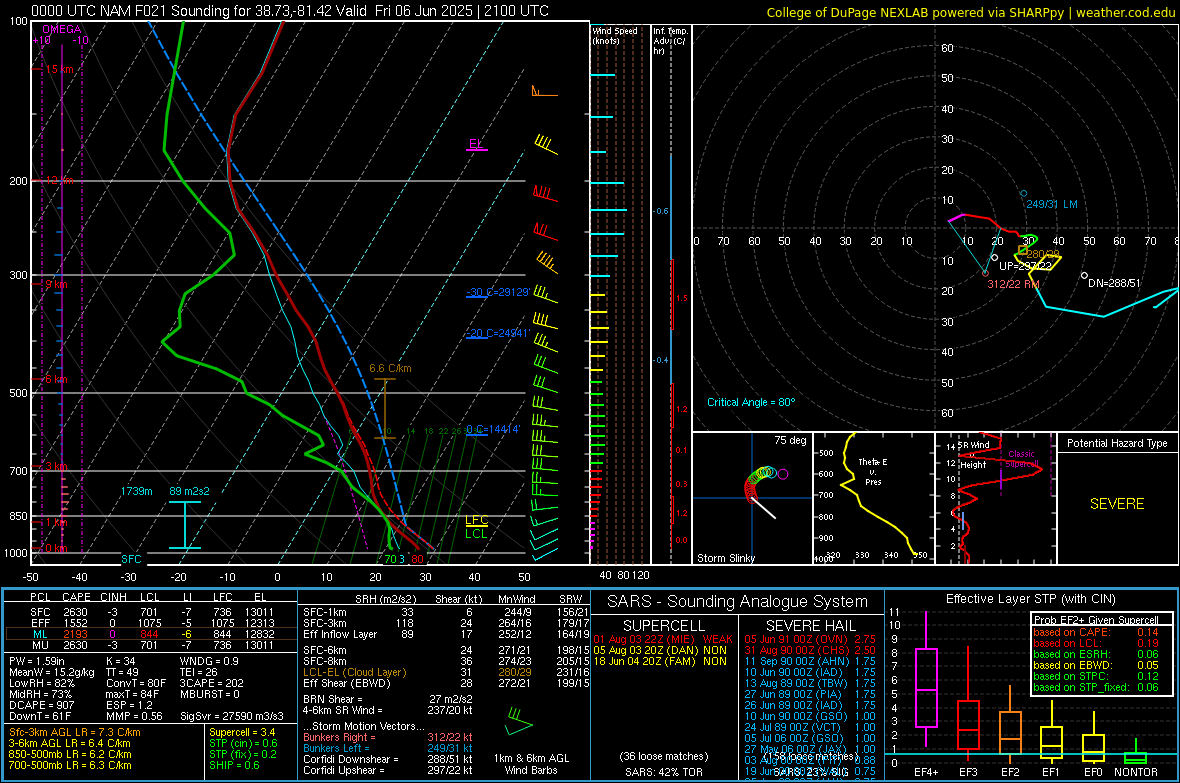Click the Eff Shear (EBWD) row

[446, 683]
